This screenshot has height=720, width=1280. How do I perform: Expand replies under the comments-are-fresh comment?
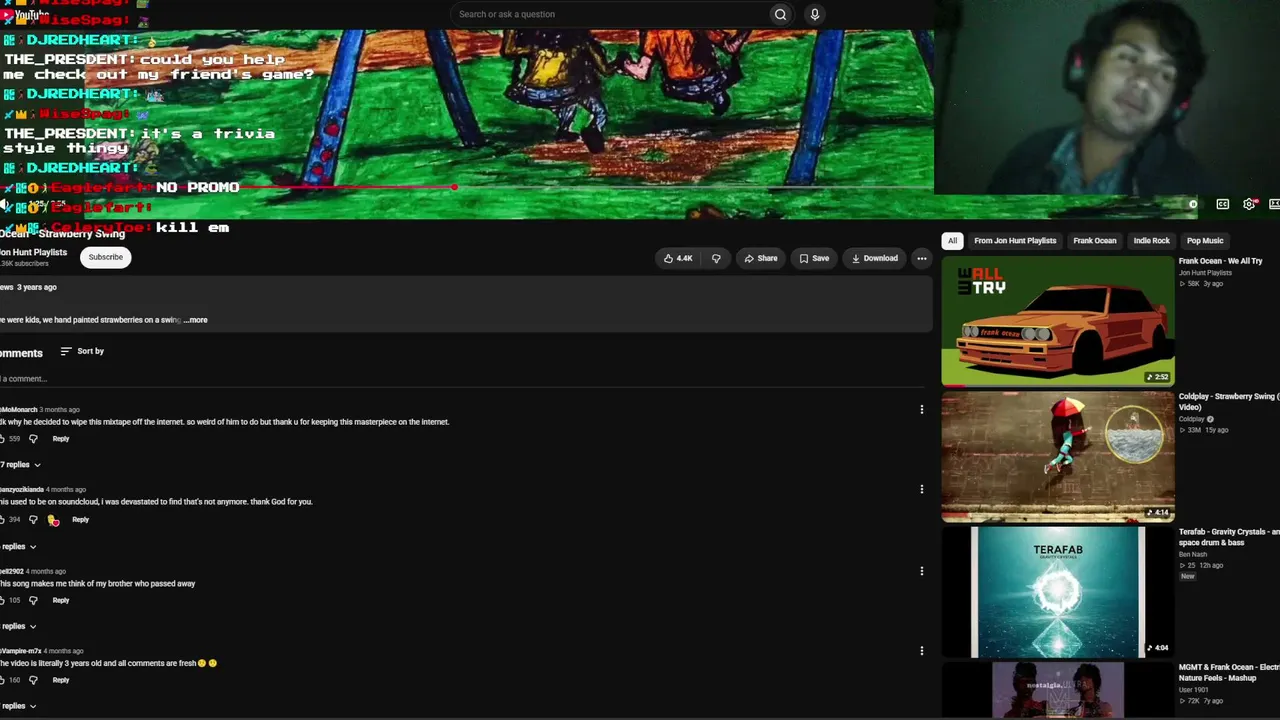pos(18,706)
